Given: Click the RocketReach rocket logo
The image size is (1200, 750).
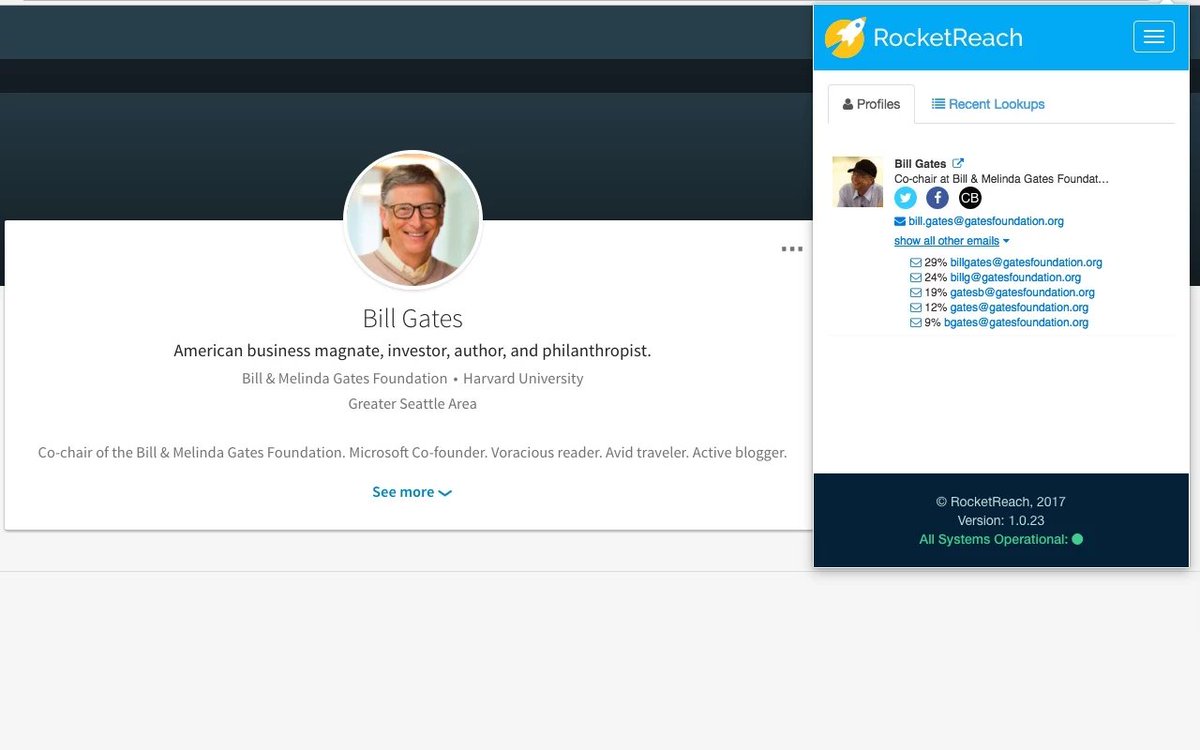Looking at the screenshot, I should coord(844,37).
